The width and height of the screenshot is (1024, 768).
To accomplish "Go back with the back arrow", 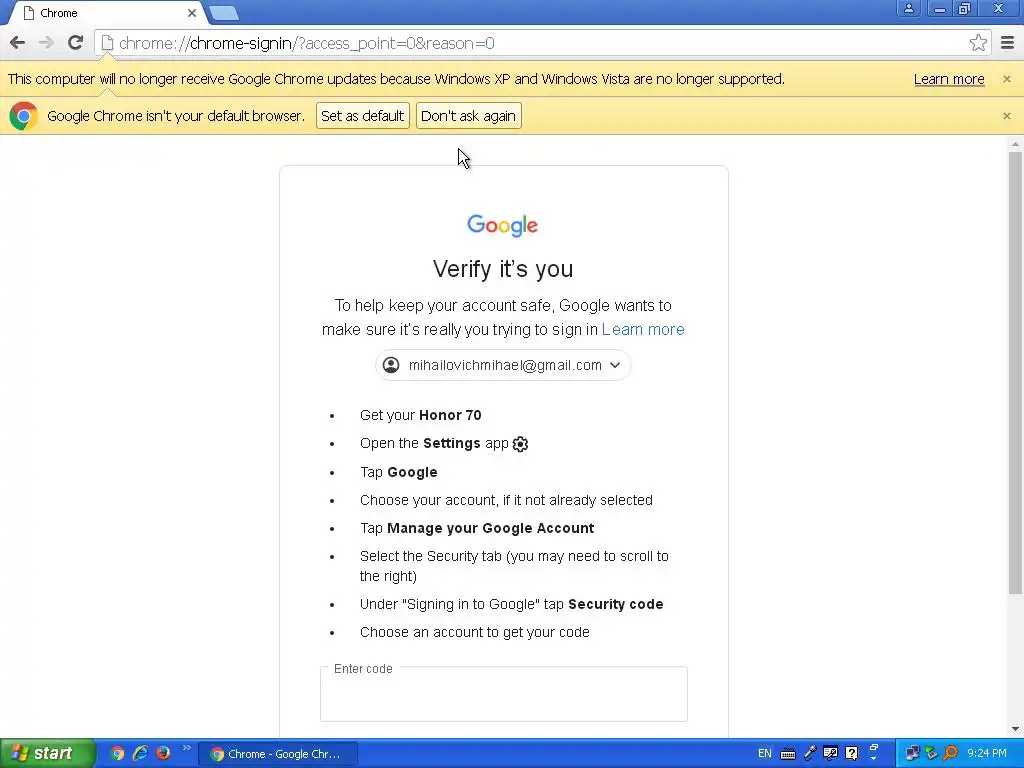I will tap(18, 43).
